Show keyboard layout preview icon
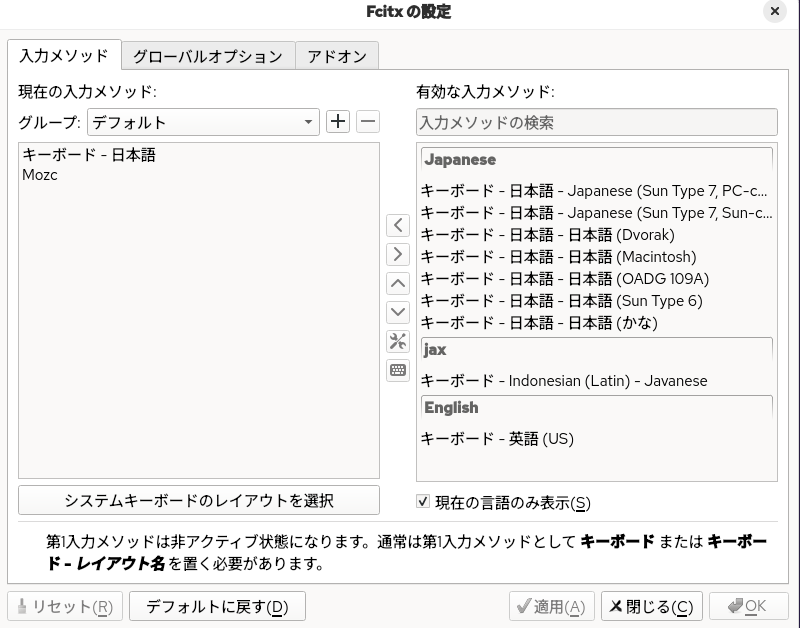This screenshot has width=800, height=628. pyautogui.click(x=397, y=370)
